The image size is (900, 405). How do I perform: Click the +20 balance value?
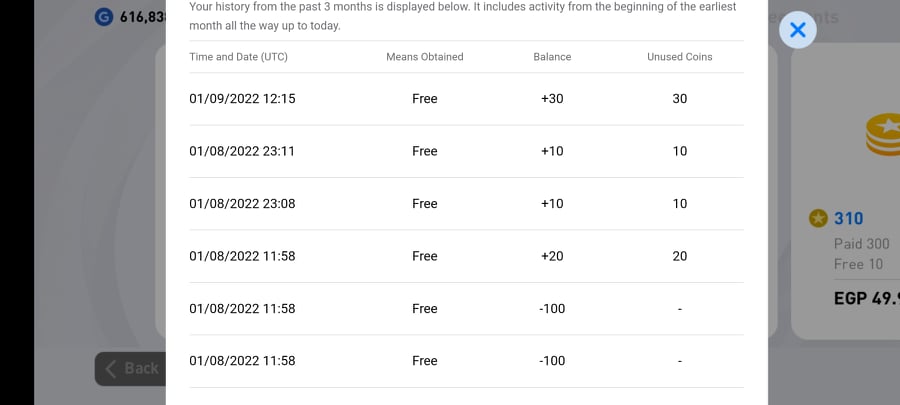click(x=552, y=256)
